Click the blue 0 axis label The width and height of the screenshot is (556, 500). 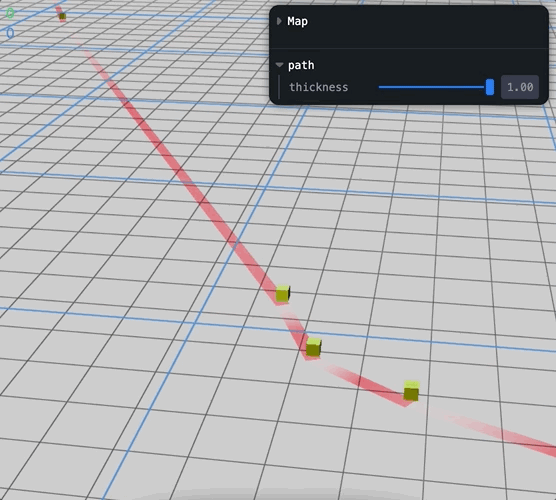10,33
